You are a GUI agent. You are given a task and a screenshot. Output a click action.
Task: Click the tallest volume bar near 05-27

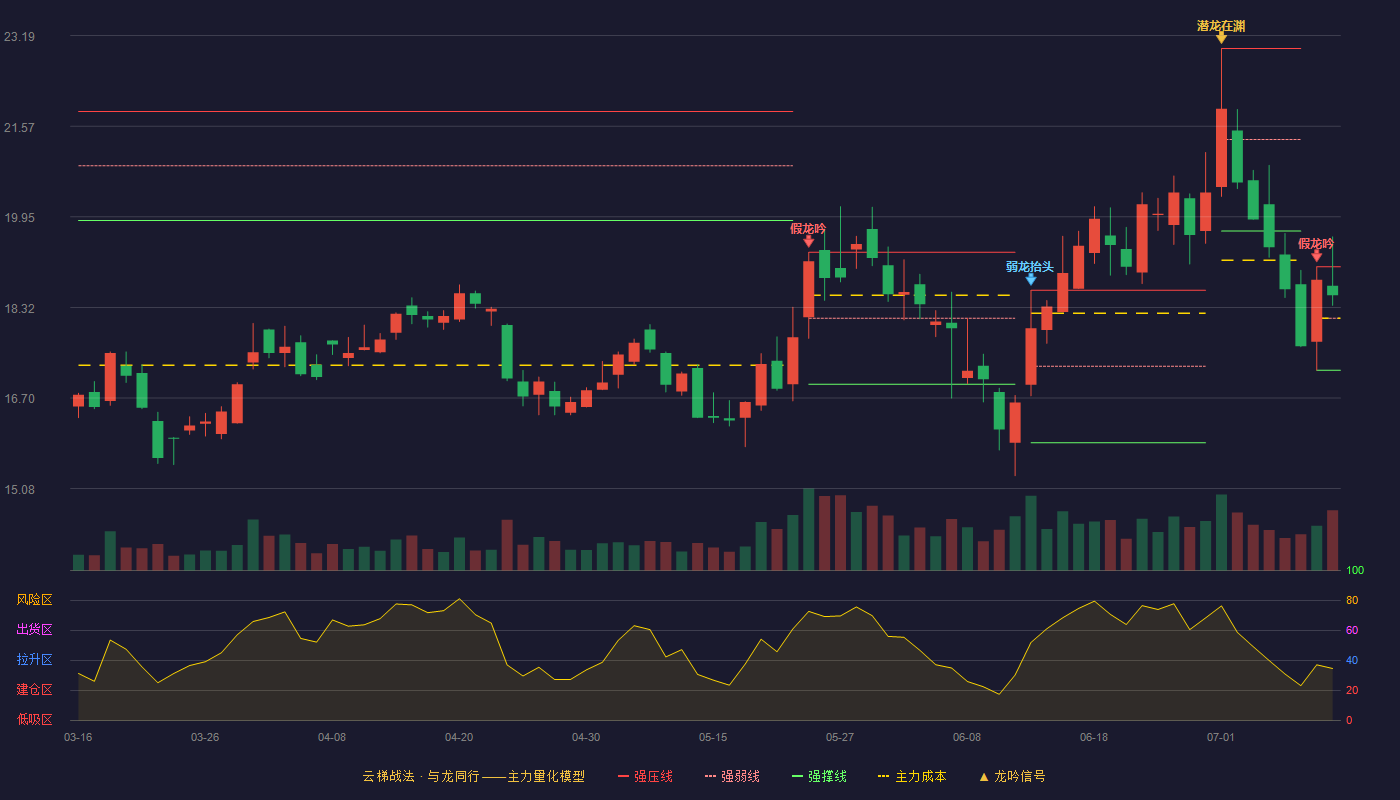(808, 529)
